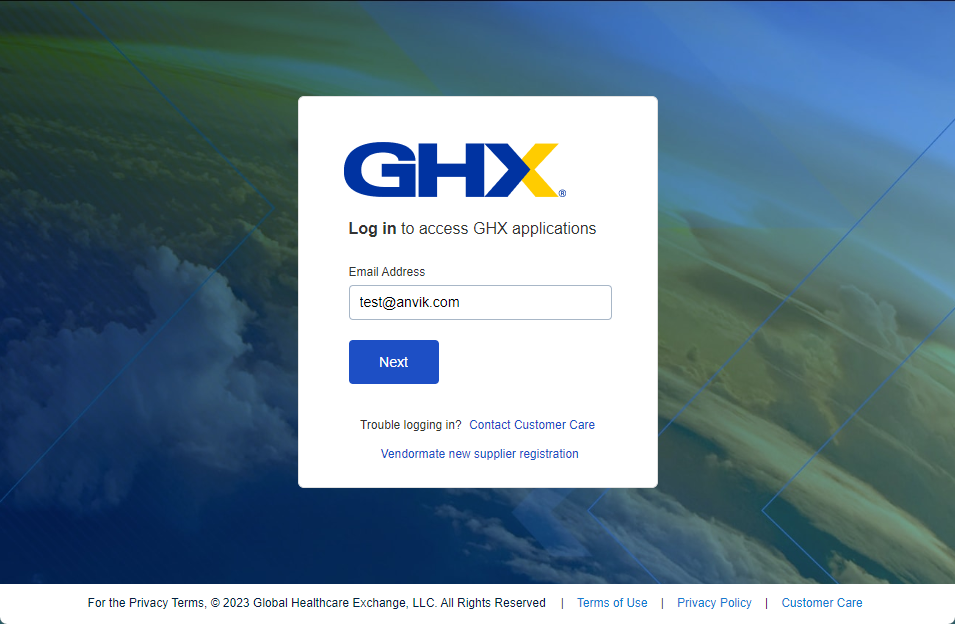The image size is (955, 624).
Task: Click the GHX applications heading words
Action: pos(535,229)
